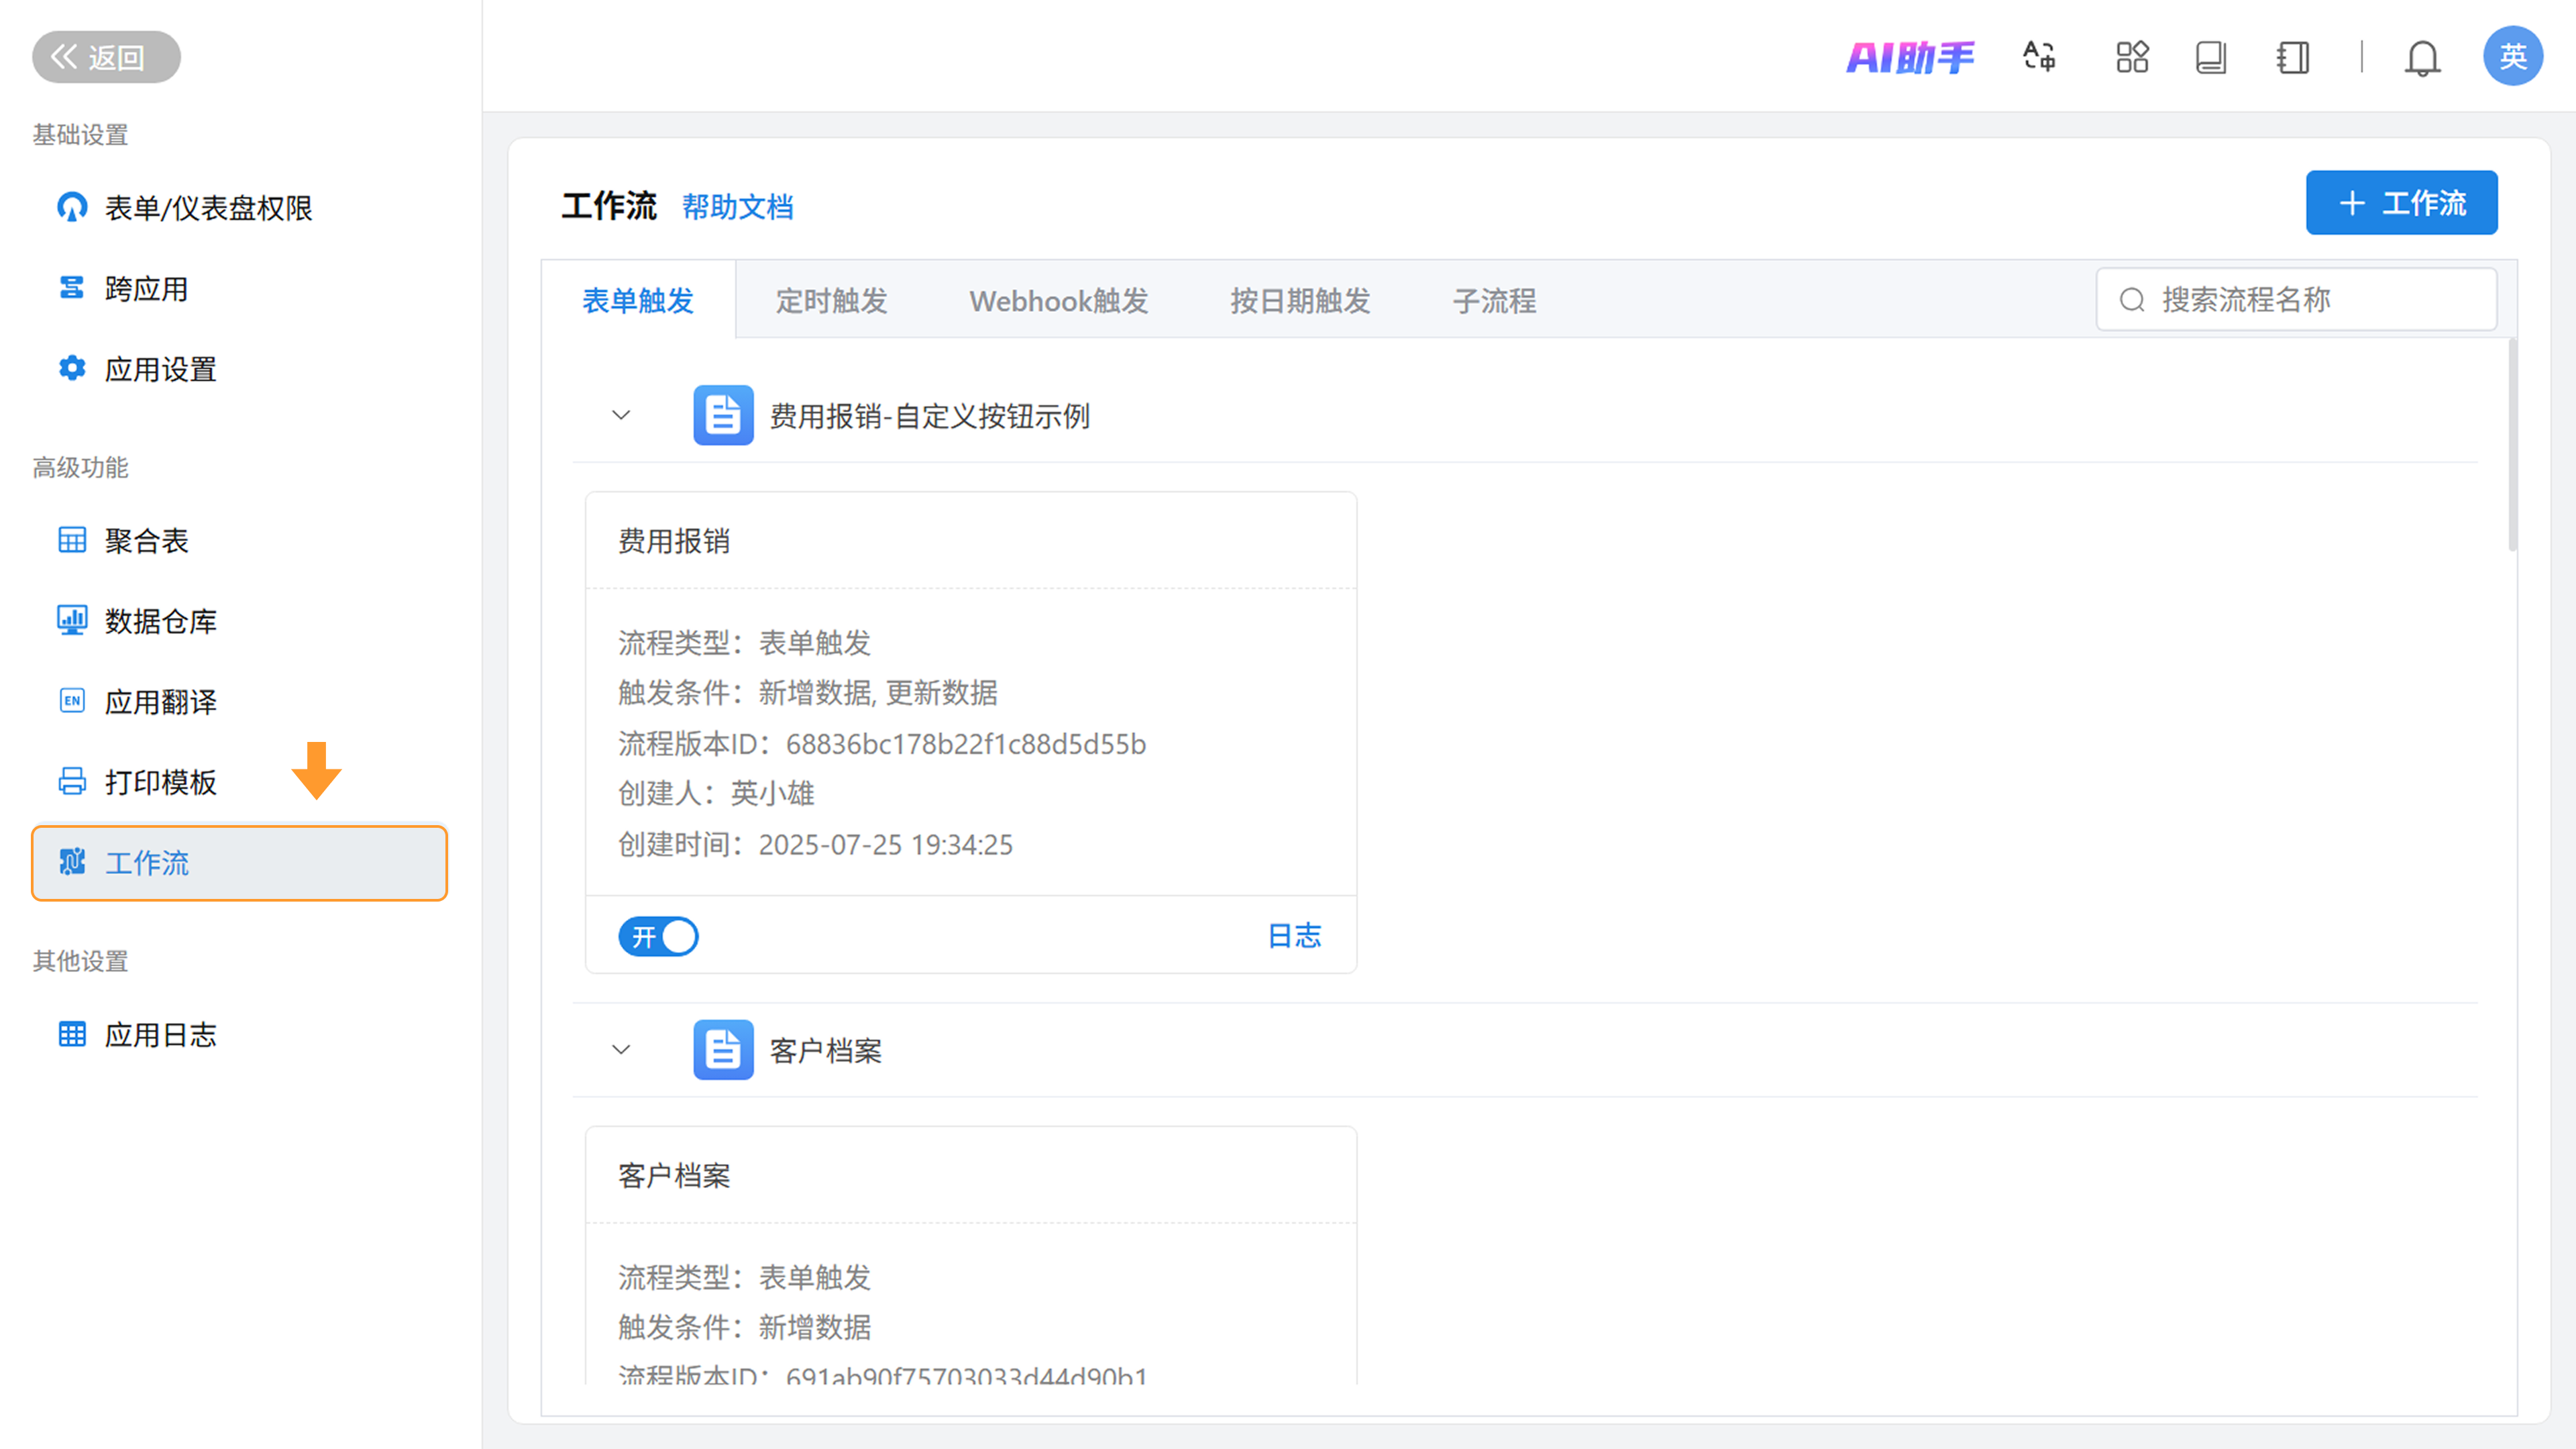Open 日志 for 费用报销 workflow
This screenshot has width=2576, height=1449.
1294,936
